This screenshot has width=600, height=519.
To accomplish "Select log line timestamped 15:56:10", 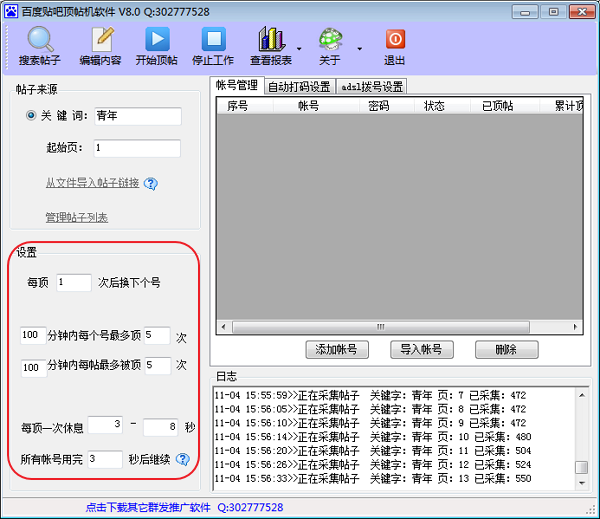I will pos(370,423).
